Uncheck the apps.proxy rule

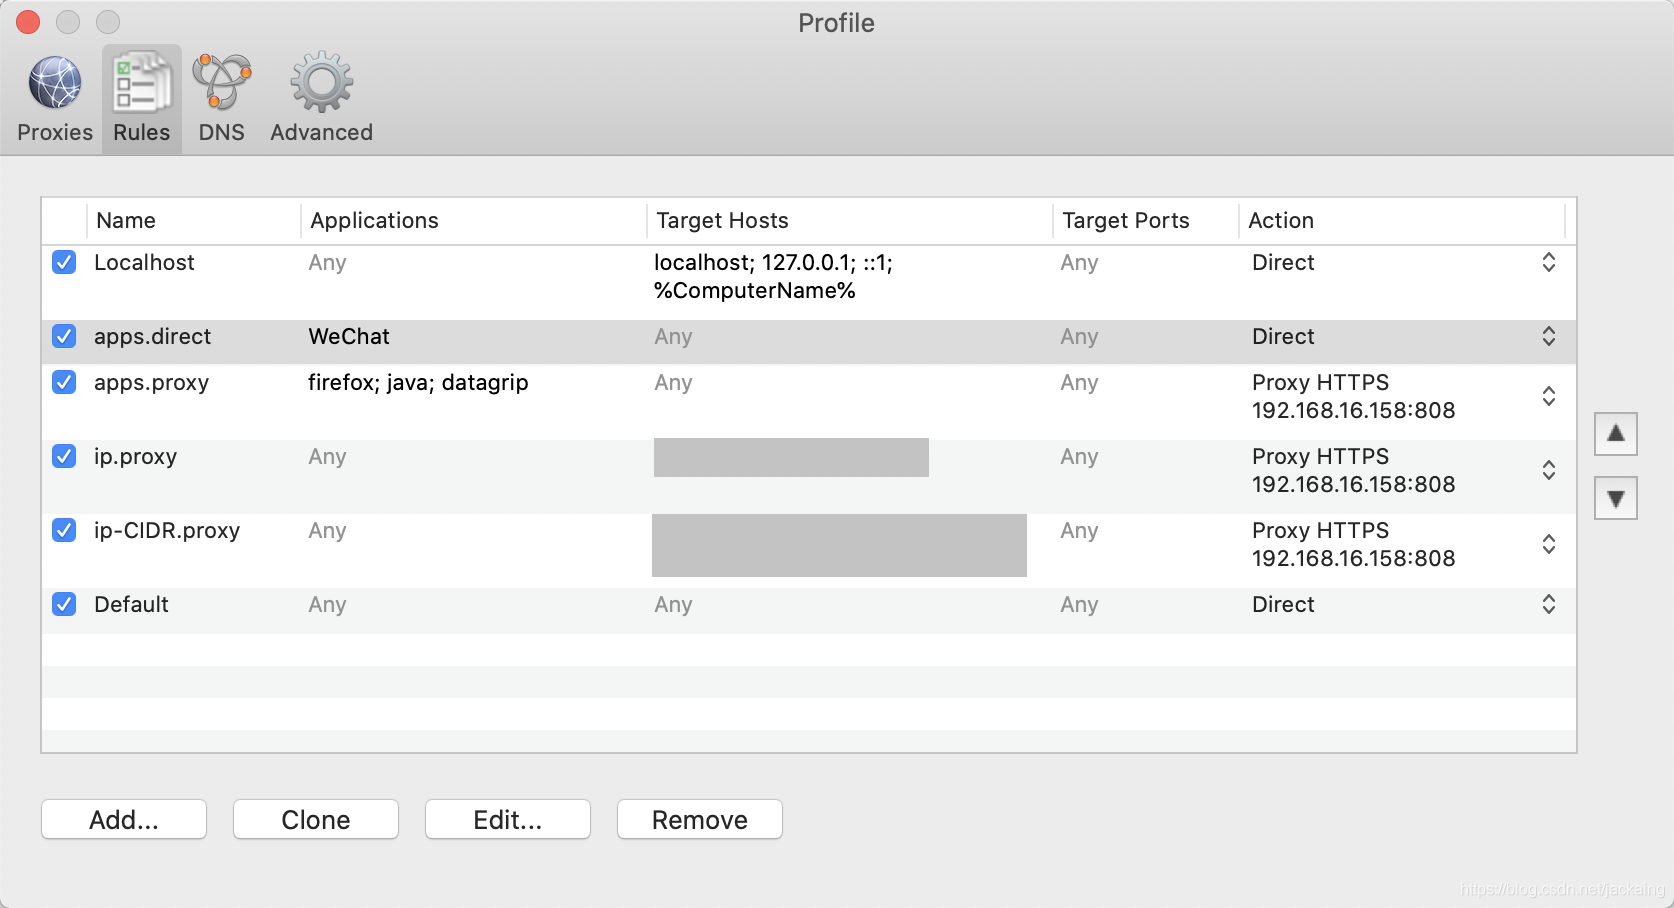pos(64,382)
